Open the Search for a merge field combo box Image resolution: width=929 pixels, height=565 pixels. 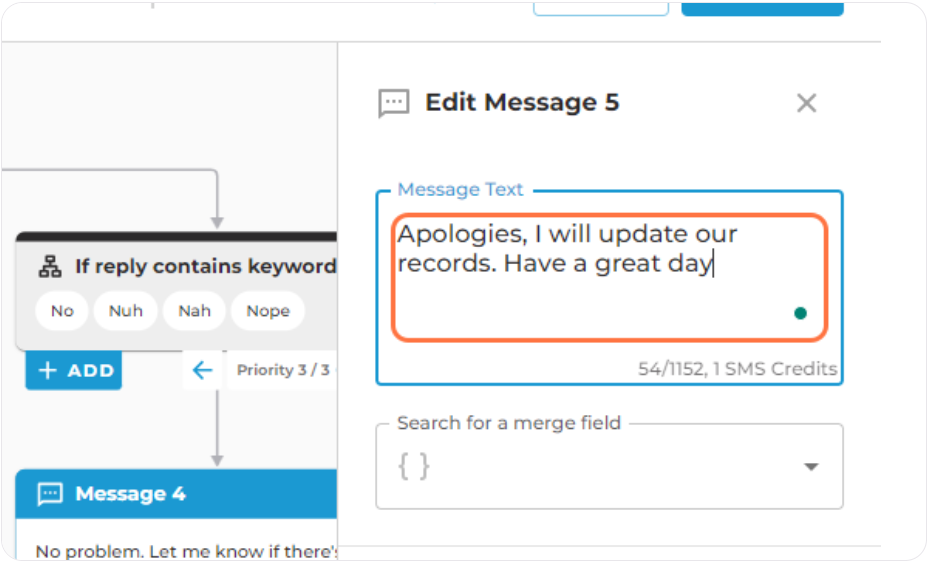click(609, 466)
